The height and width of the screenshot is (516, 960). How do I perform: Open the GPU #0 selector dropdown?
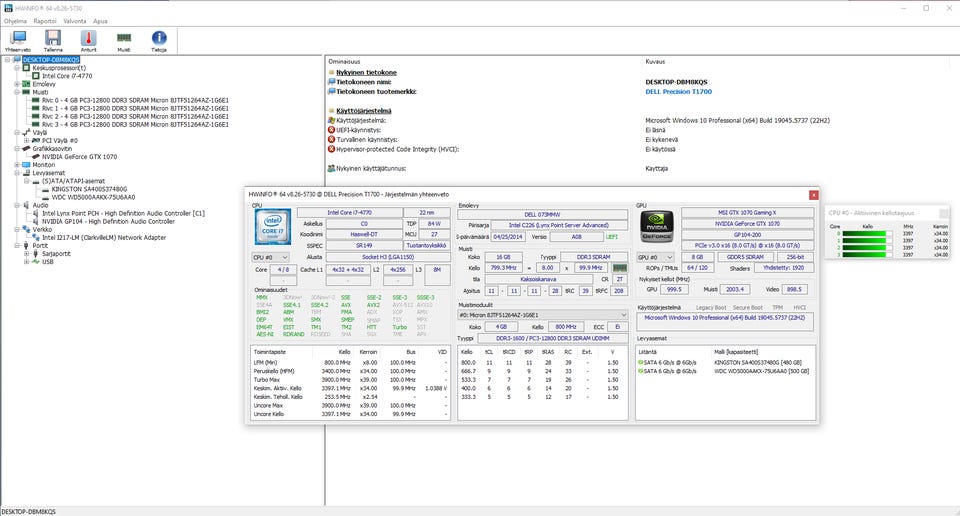[654, 257]
